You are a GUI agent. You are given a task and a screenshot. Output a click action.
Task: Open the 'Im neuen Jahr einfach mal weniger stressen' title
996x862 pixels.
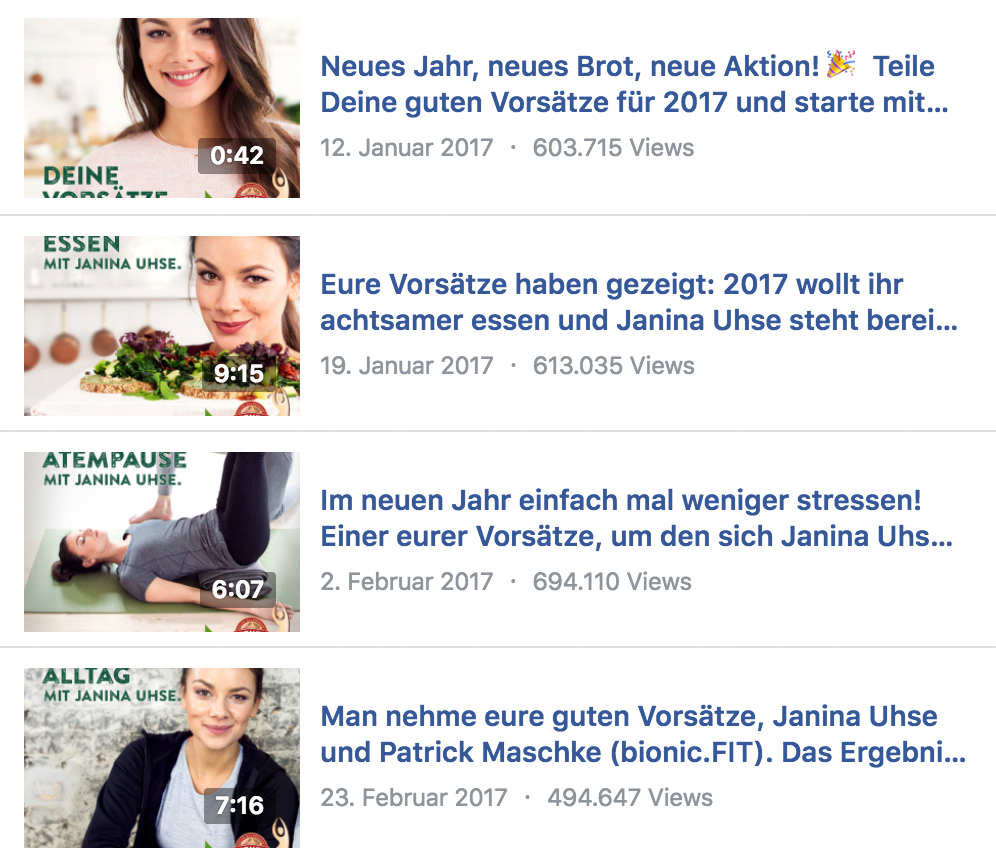[636, 518]
